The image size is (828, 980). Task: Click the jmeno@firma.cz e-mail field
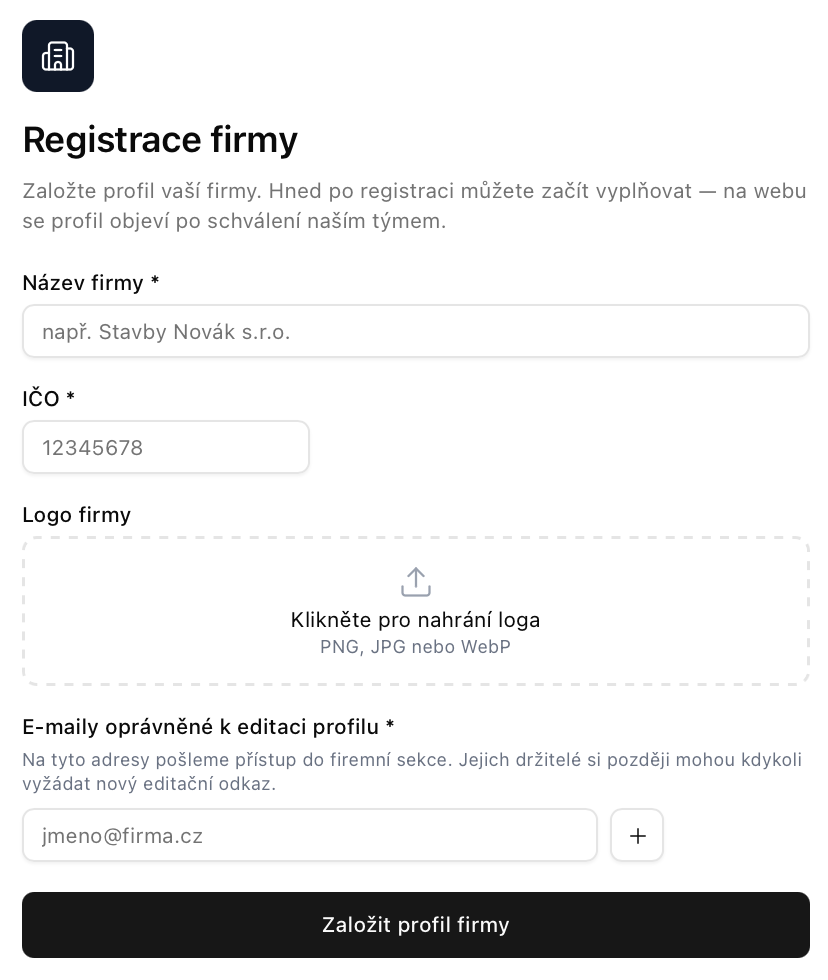pos(310,835)
